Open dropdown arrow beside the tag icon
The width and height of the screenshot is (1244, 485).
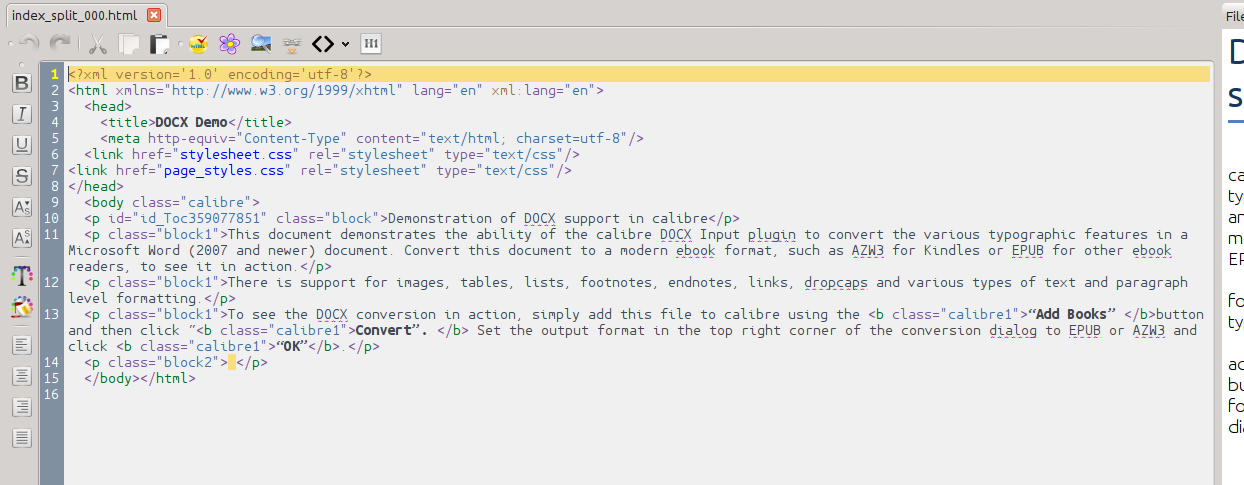(x=345, y=44)
